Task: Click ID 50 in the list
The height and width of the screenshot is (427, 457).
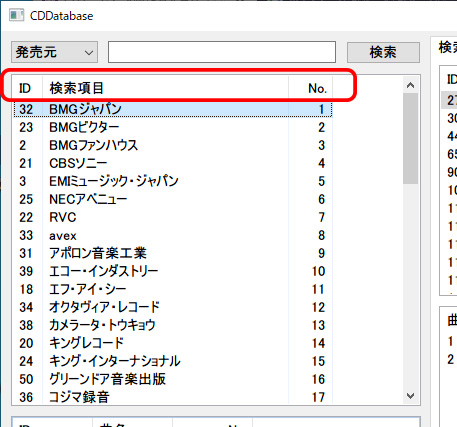Action: pos(26,379)
